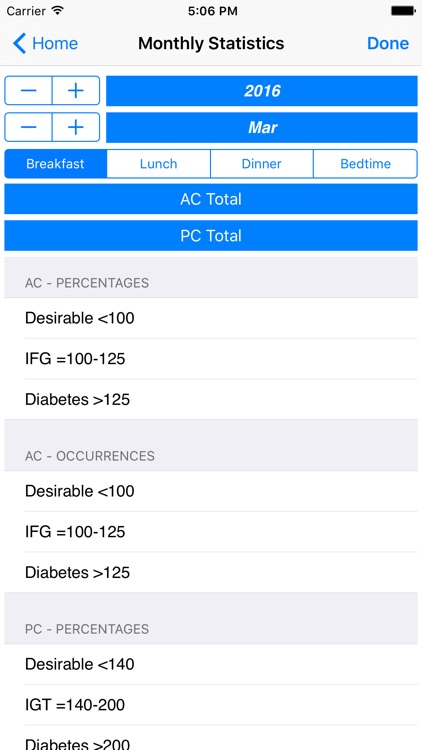The height and width of the screenshot is (750, 422).
Task: Select the Breakfast segment
Action: (x=56, y=164)
